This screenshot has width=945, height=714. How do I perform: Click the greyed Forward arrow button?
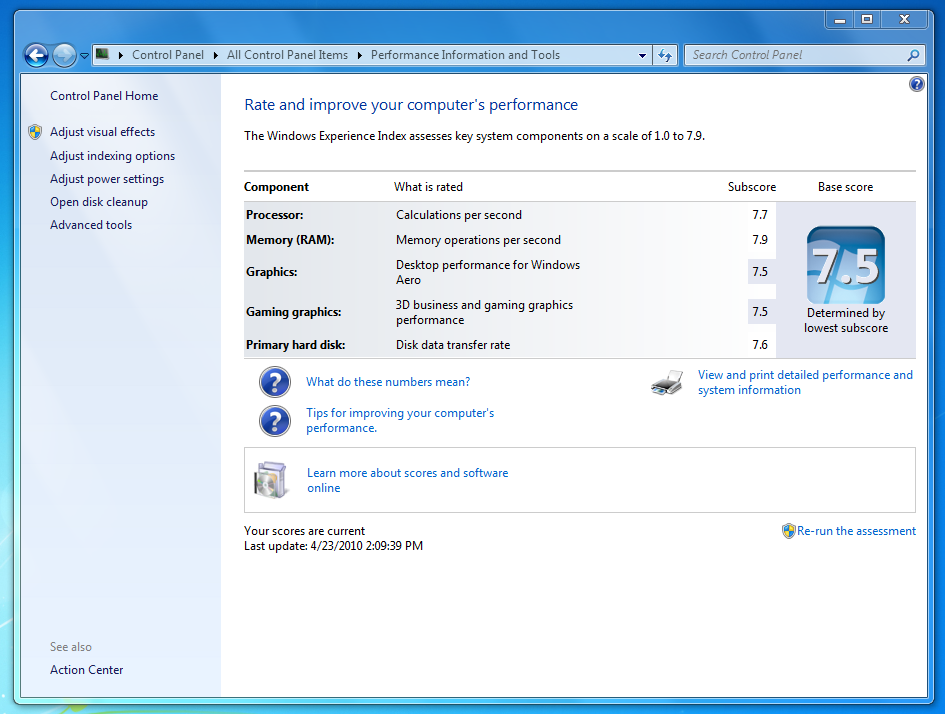coord(64,55)
